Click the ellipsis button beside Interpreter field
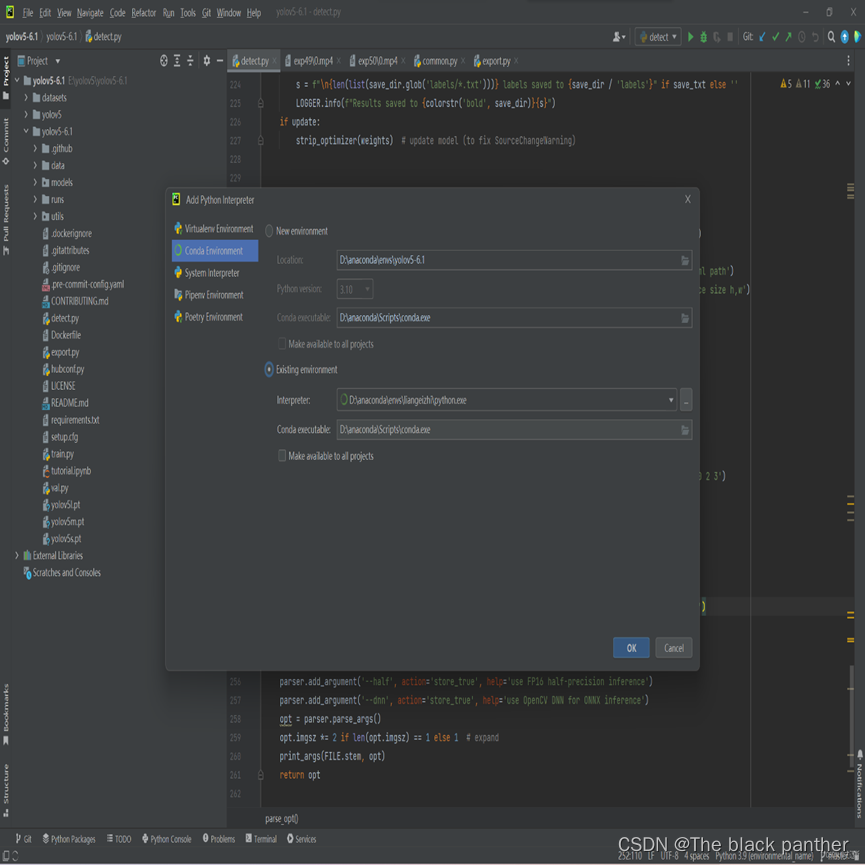 (x=686, y=400)
